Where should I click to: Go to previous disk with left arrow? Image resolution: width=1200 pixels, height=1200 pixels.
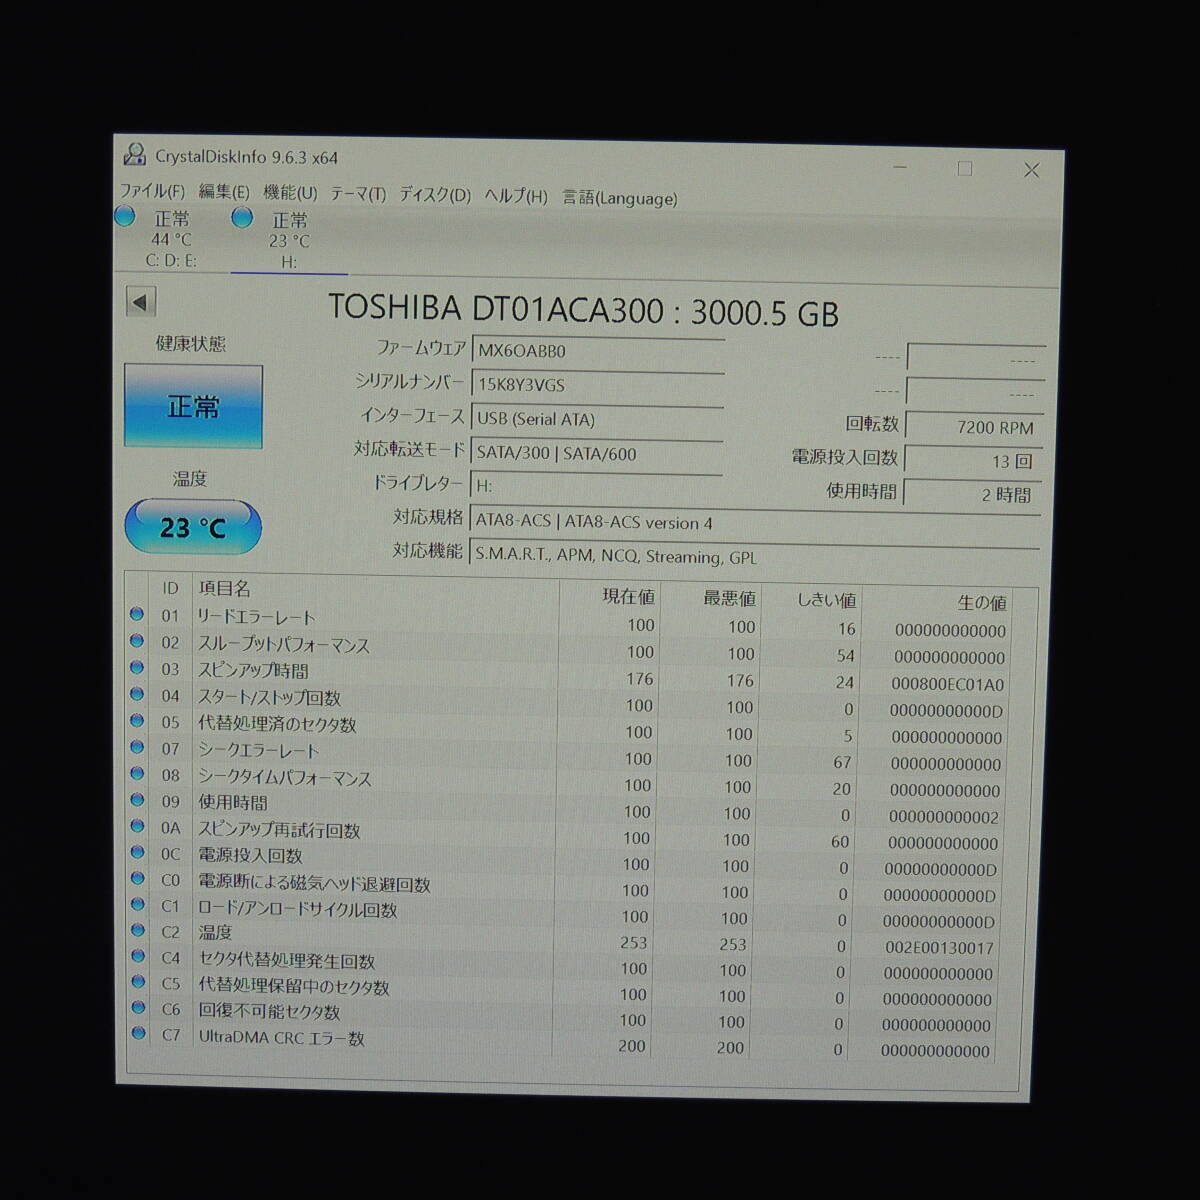point(141,302)
